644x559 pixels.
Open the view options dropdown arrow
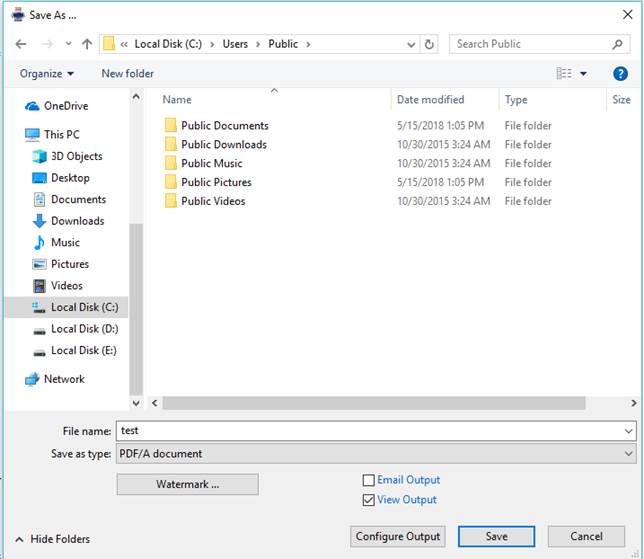pos(584,74)
